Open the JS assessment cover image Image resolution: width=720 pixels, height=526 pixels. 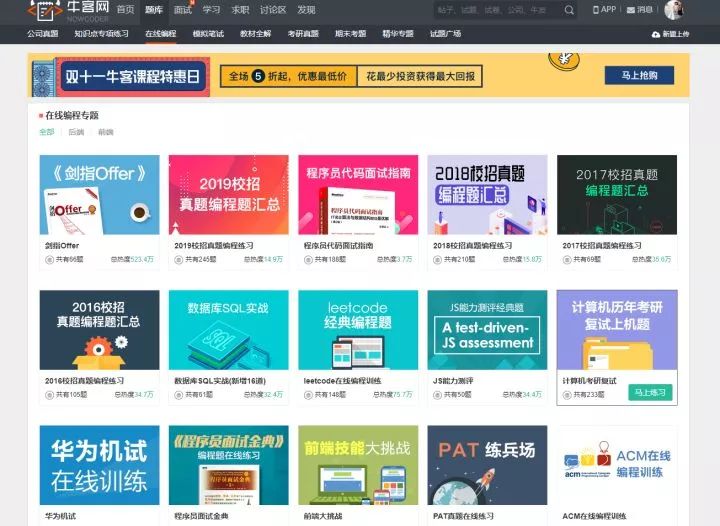point(487,330)
